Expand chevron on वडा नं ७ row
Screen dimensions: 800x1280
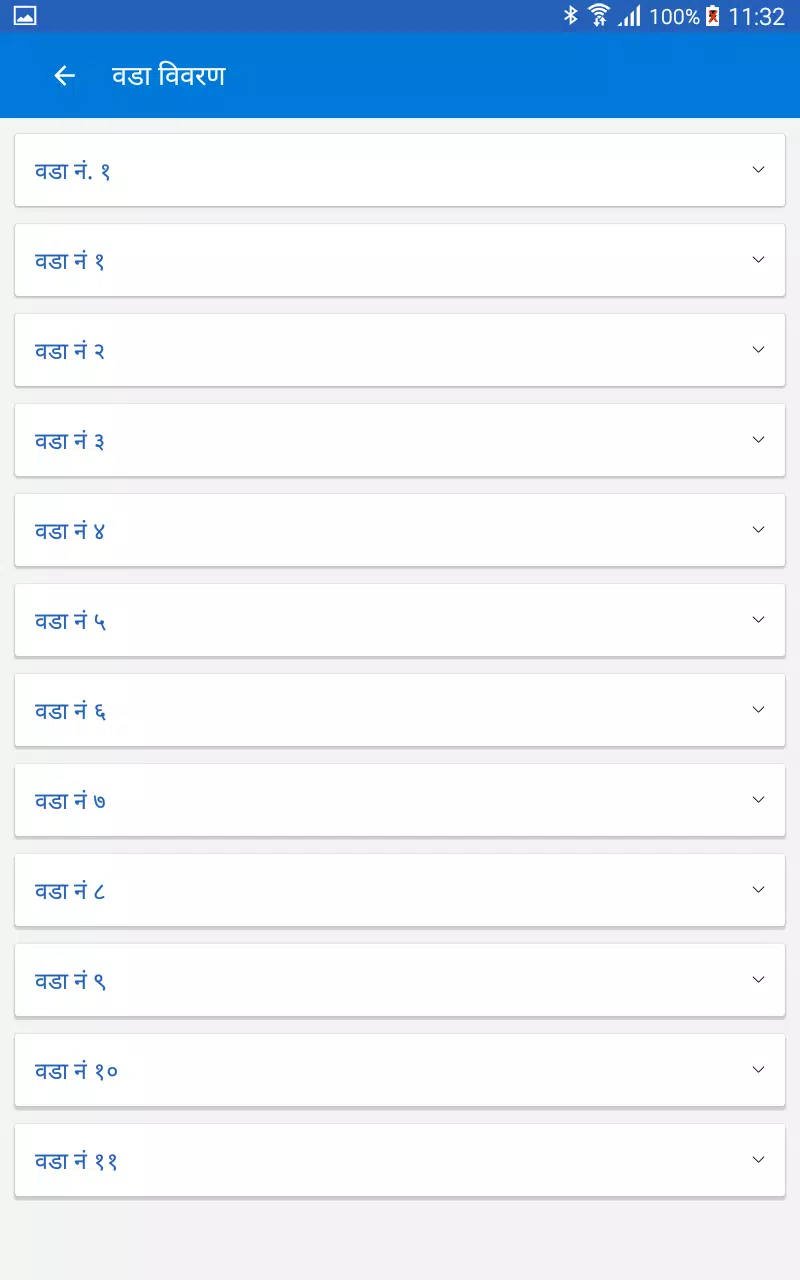pyautogui.click(x=759, y=800)
